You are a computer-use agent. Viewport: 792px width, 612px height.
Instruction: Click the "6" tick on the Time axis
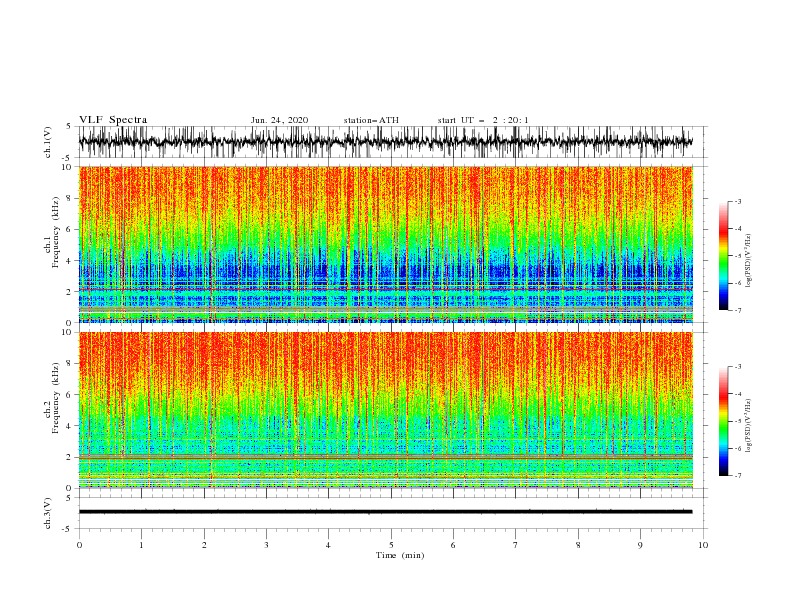pyautogui.click(x=453, y=545)
